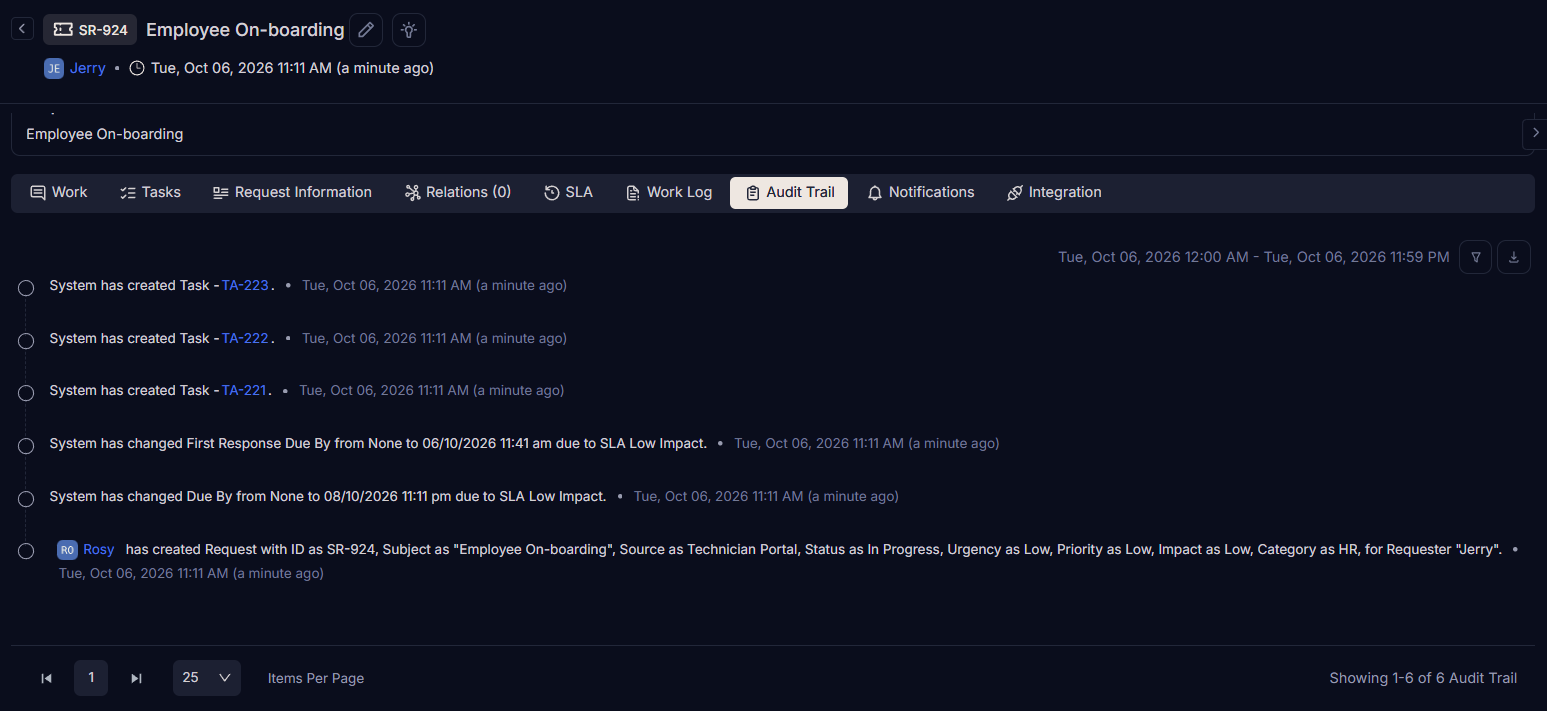Switch to the Integration tab
This screenshot has height=711, width=1547.
1054,193
